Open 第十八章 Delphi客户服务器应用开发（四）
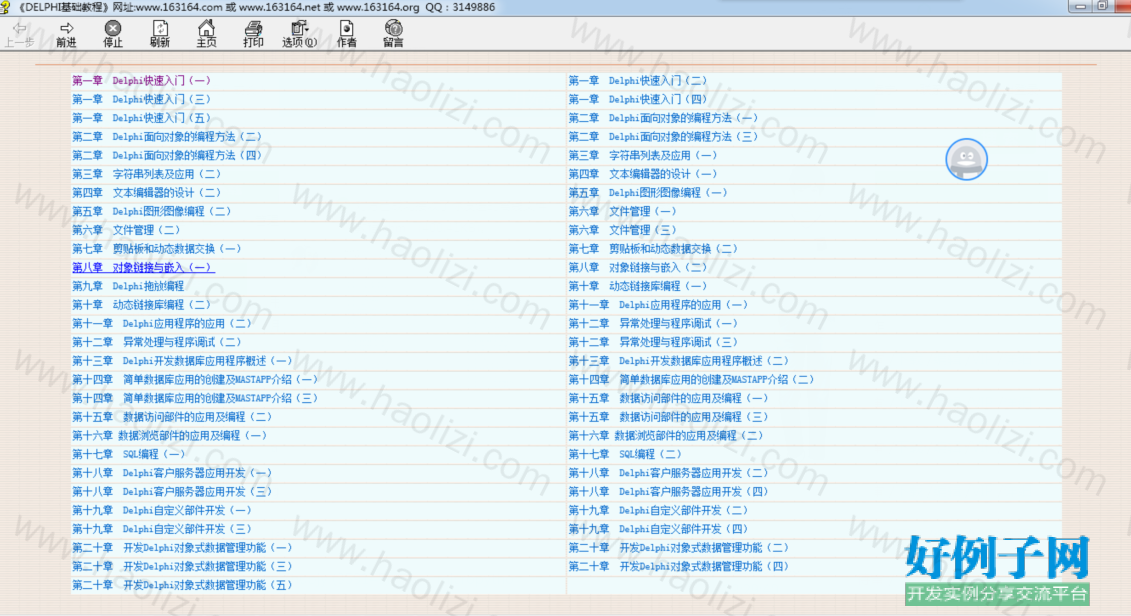 tap(668, 493)
